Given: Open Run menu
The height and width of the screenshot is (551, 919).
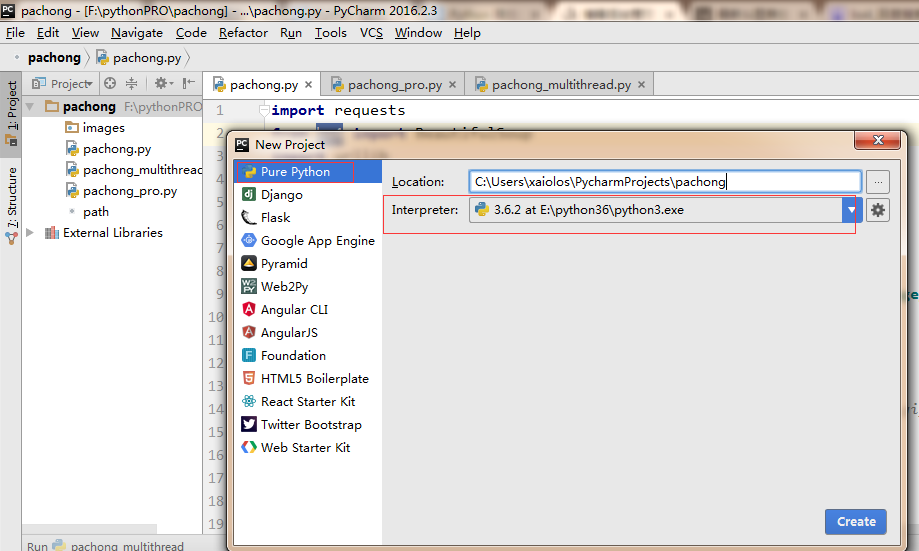Looking at the screenshot, I should 291,33.
